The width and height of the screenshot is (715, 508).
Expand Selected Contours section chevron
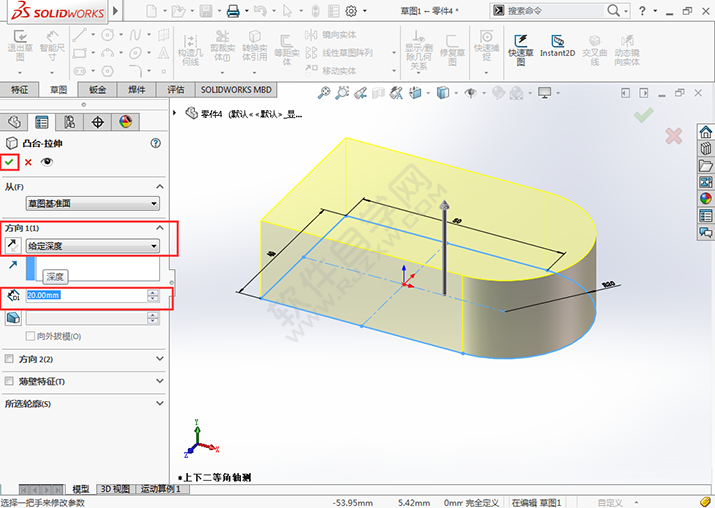[x=160, y=403]
